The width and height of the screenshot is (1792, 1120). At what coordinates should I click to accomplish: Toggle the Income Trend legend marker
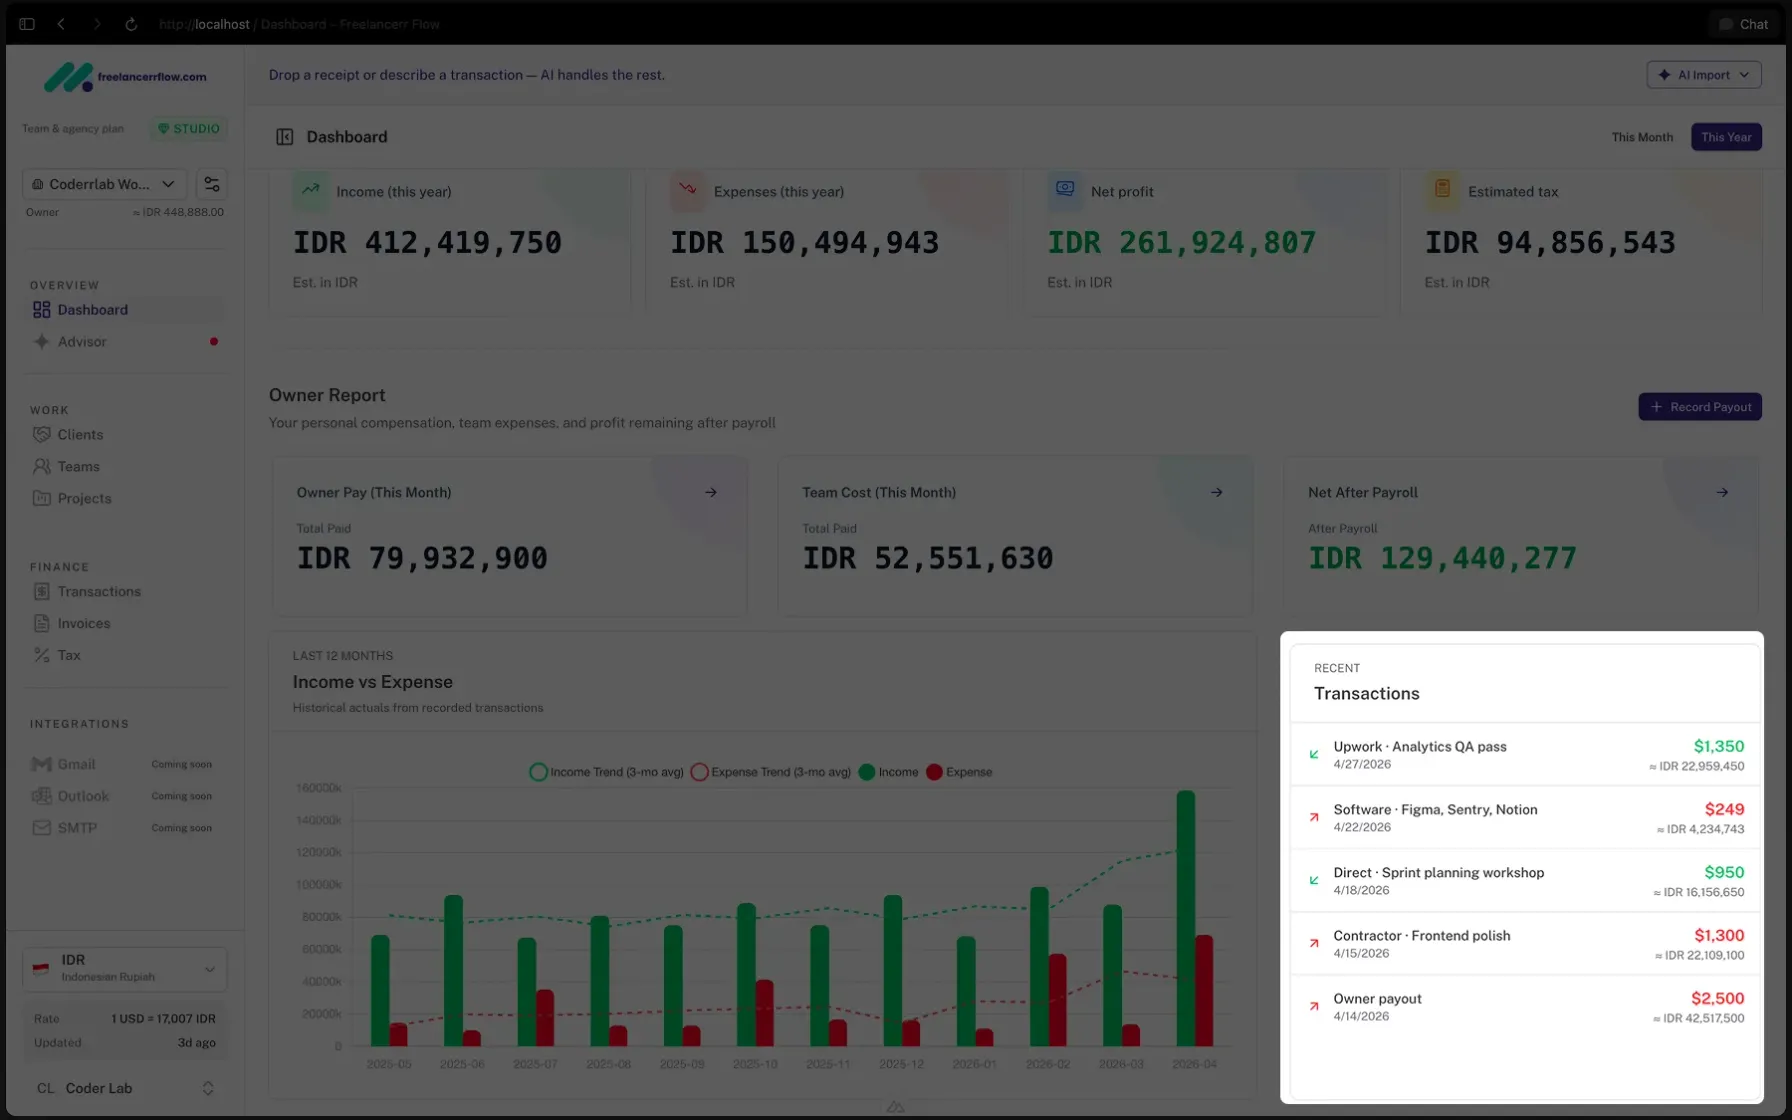538,771
